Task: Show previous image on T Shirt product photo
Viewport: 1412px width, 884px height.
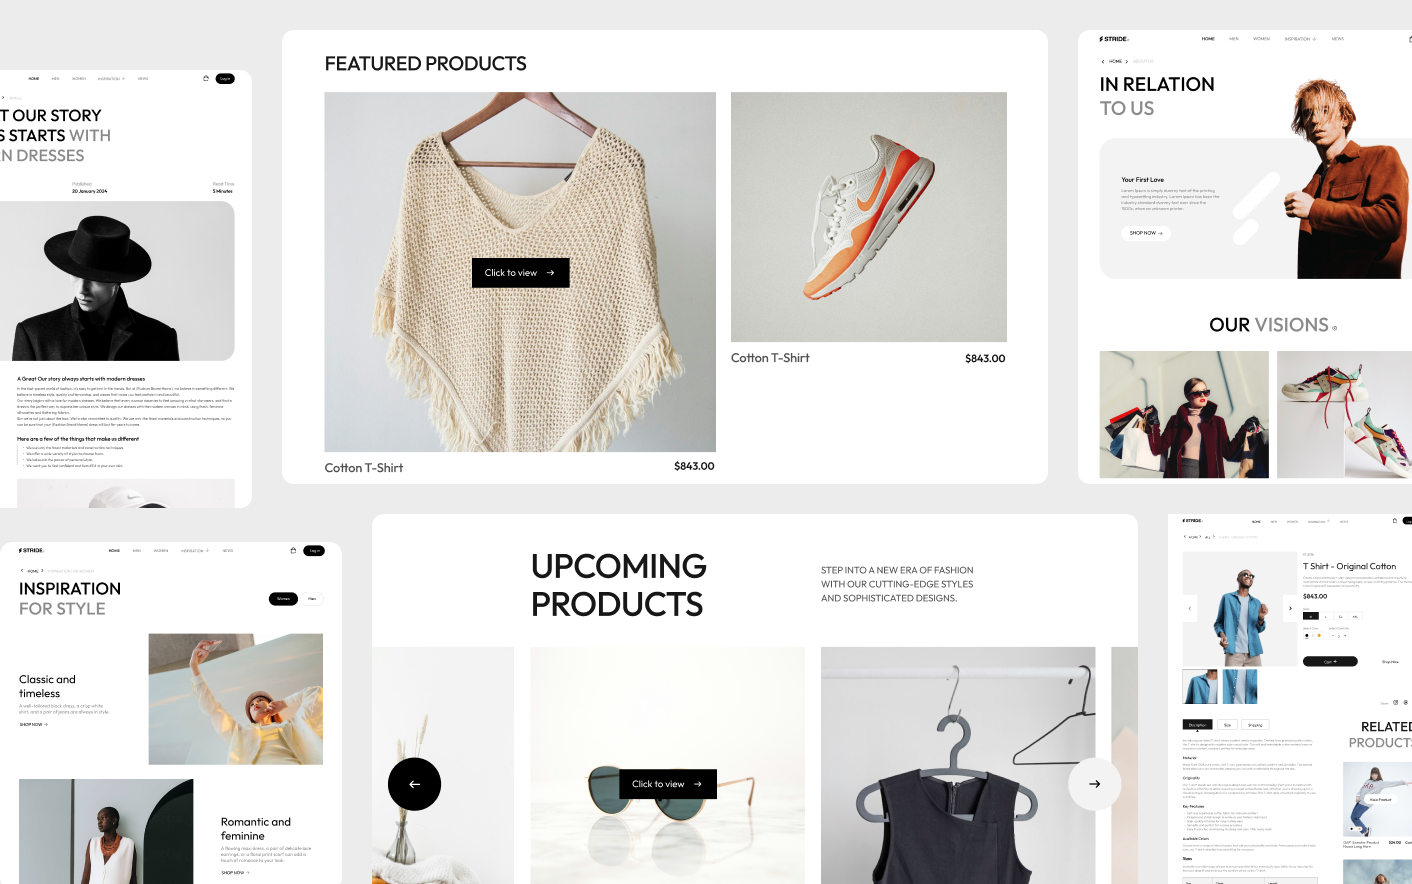Action: click(1189, 608)
